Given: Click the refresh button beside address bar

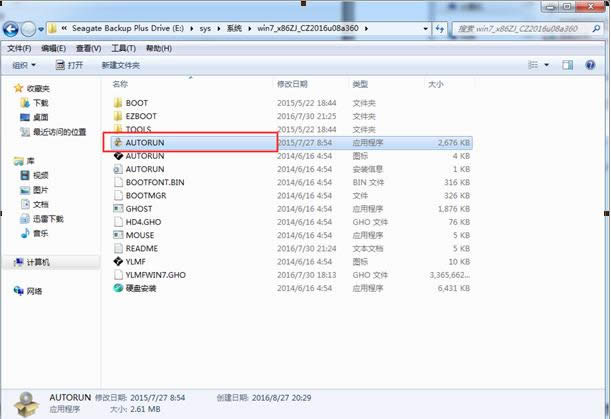Looking at the screenshot, I should point(440,28).
